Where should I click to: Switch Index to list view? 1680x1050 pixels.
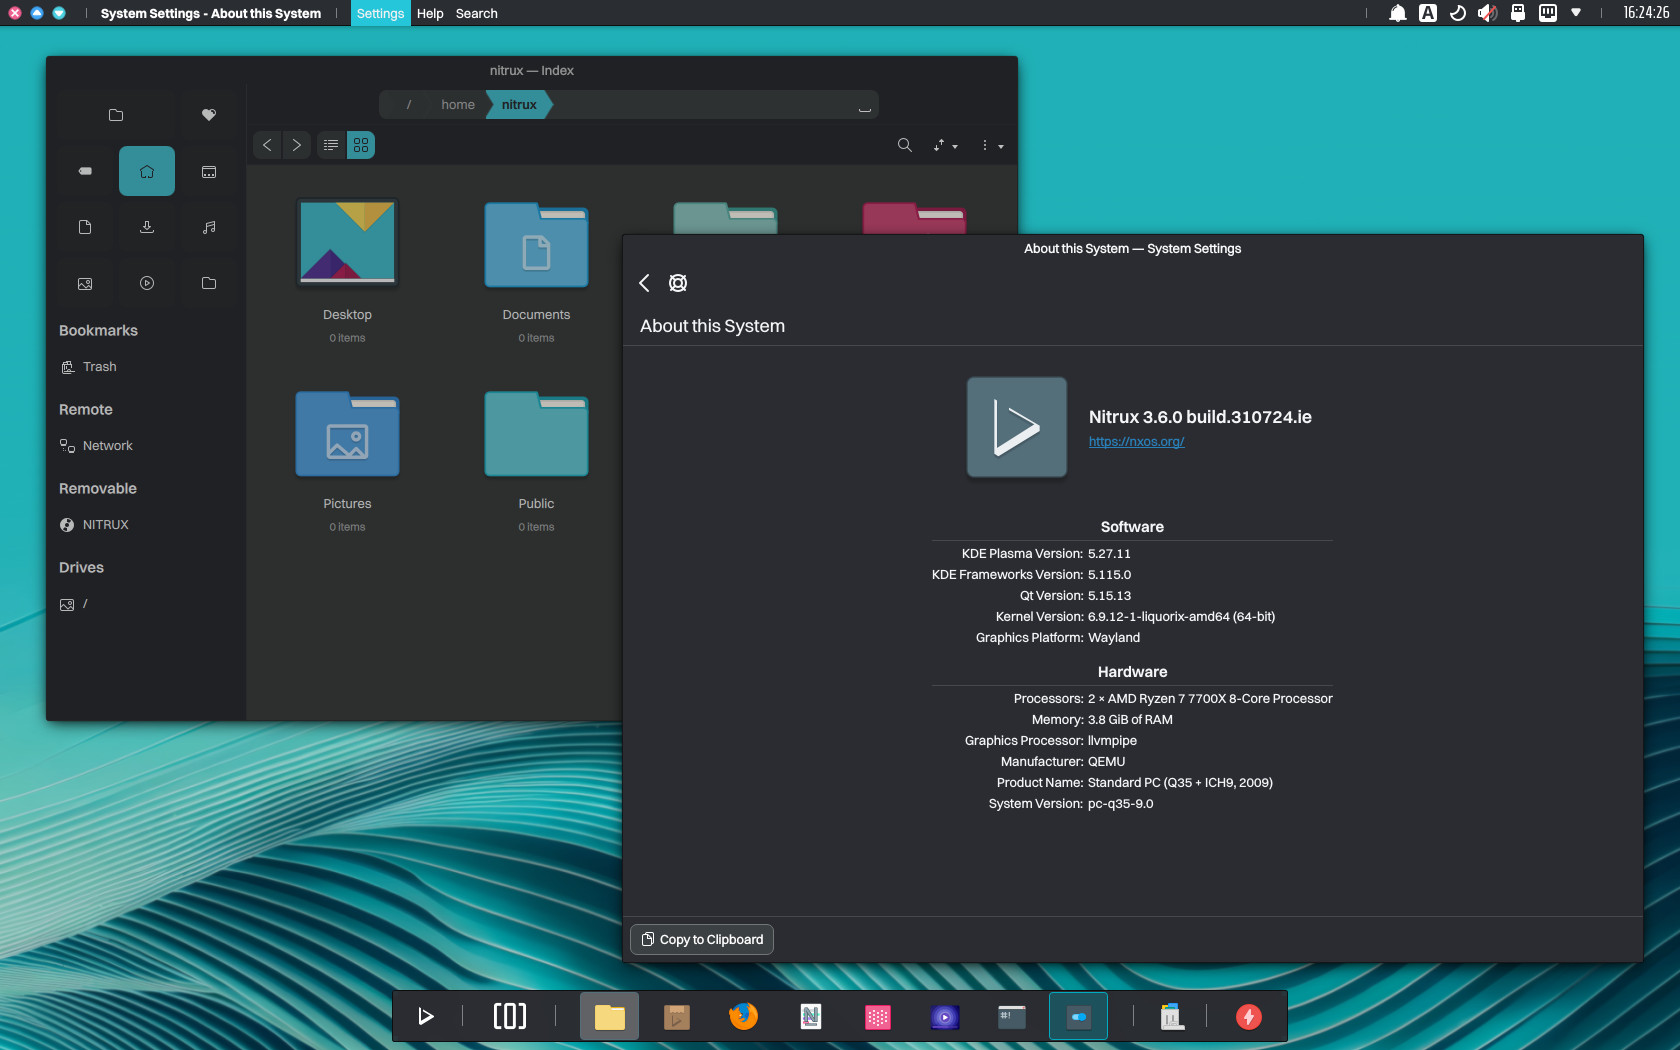pyautogui.click(x=331, y=145)
